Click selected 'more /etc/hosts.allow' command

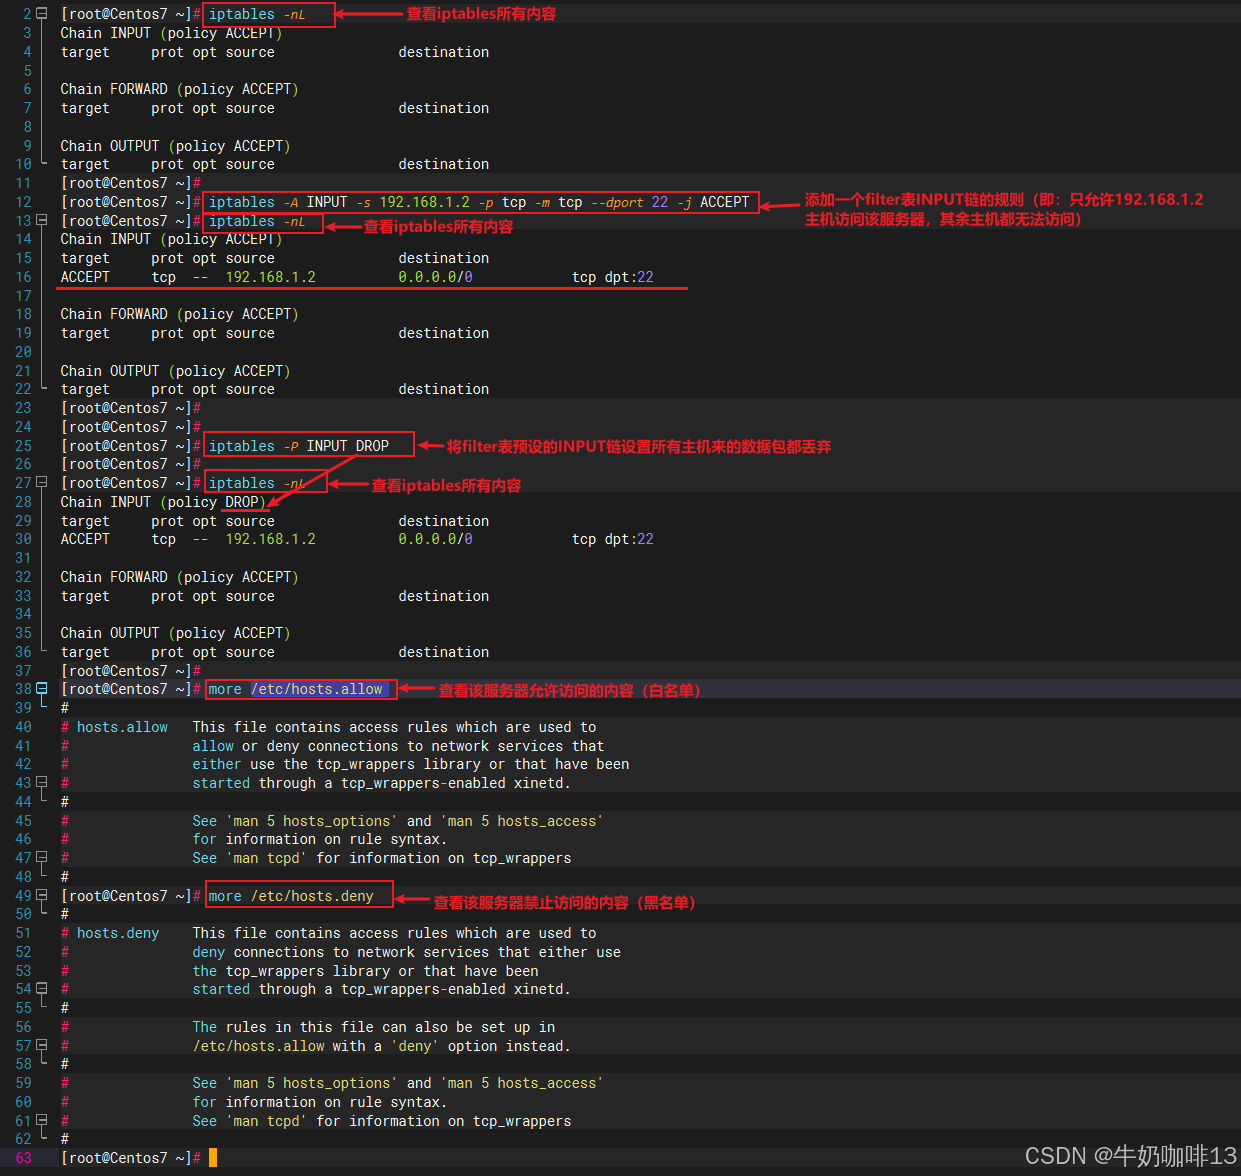coord(295,689)
